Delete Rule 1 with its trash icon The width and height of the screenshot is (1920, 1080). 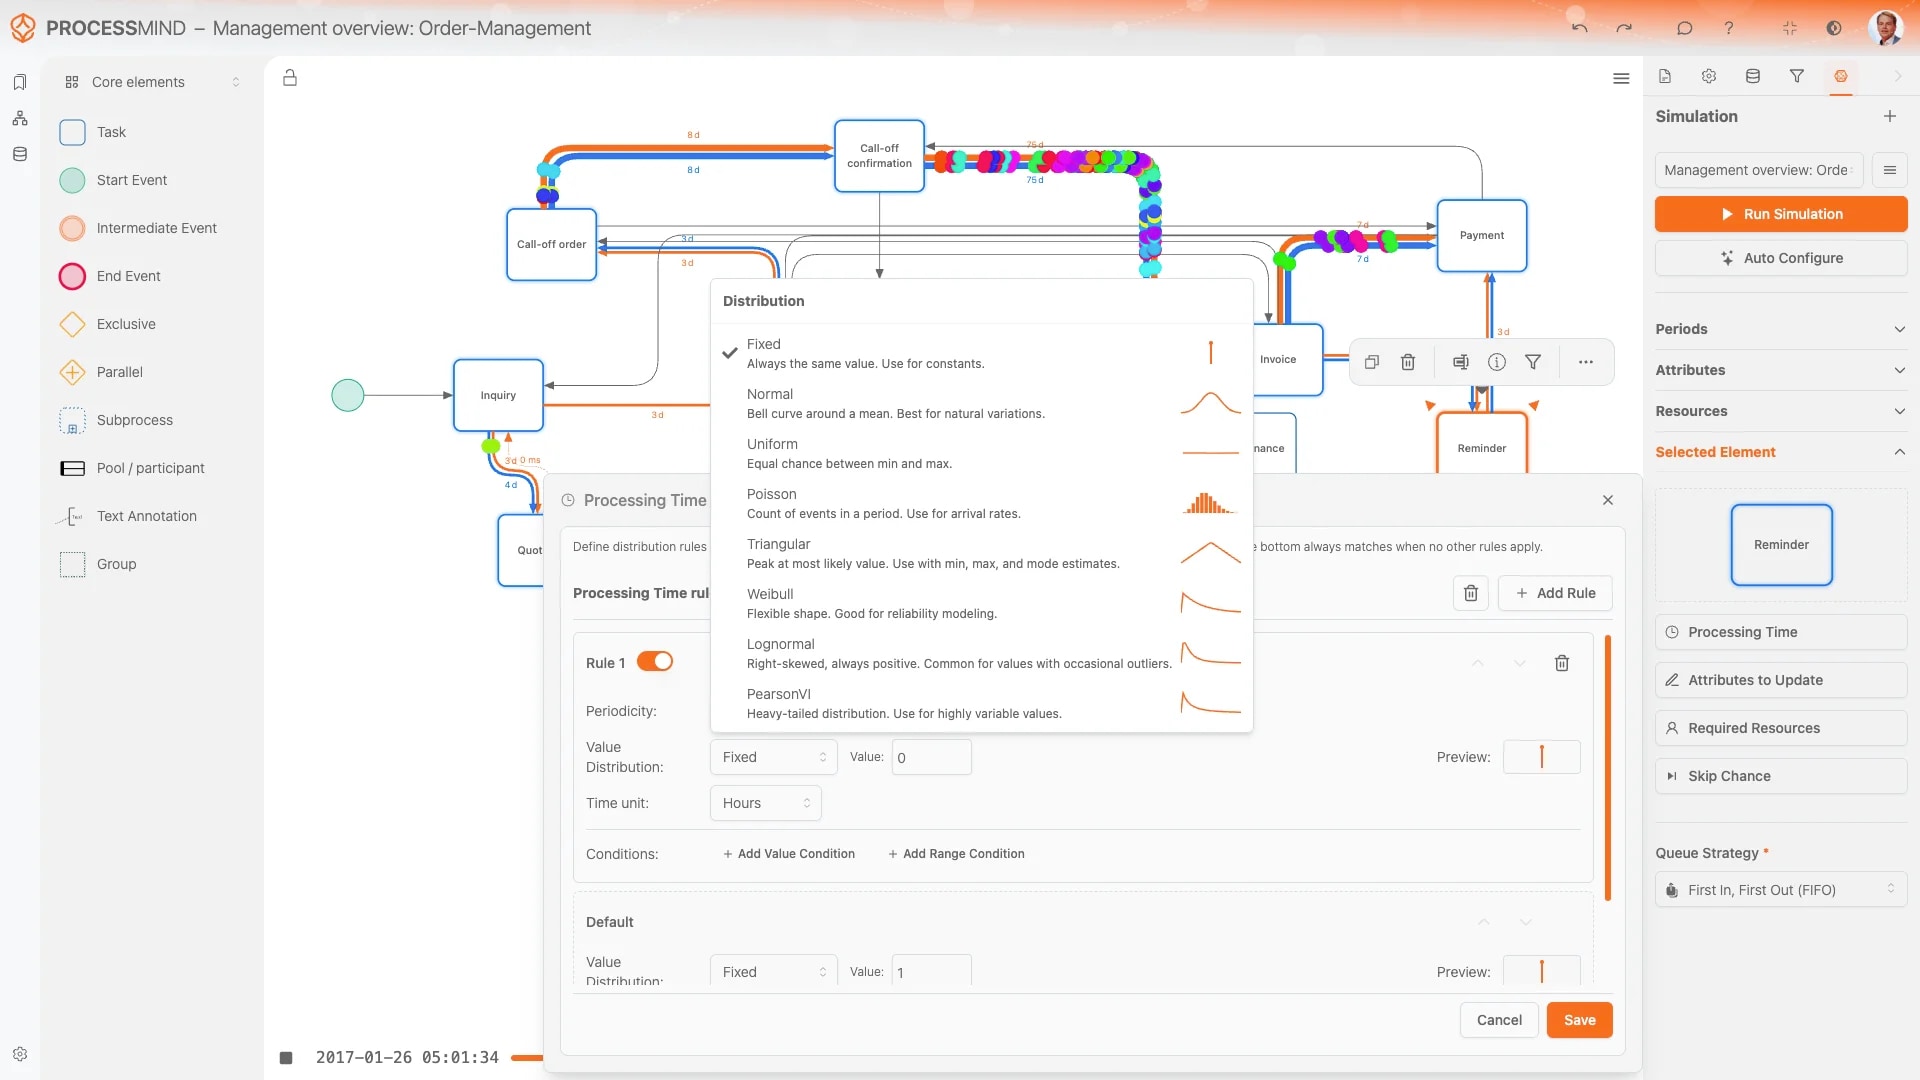click(x=1561, y=663)
